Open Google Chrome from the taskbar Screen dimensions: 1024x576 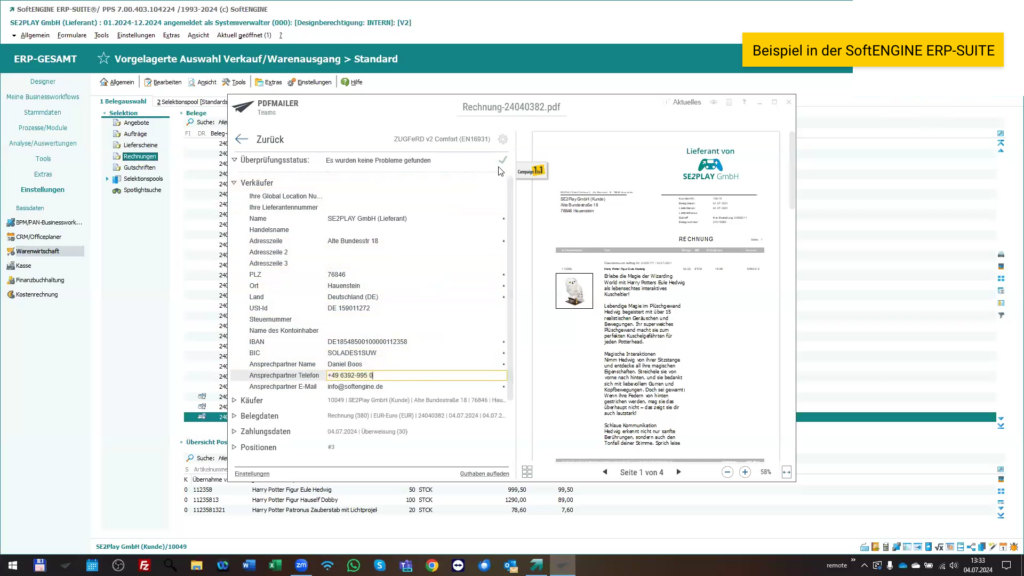point(432,566)
